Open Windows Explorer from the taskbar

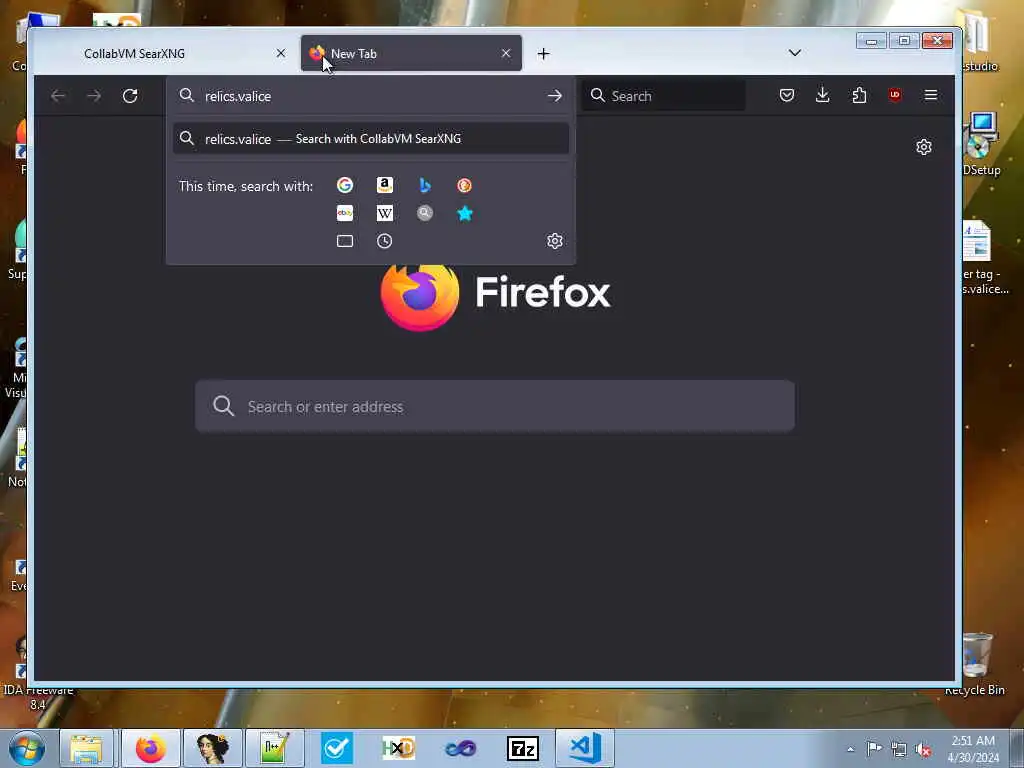pos(87,748)
